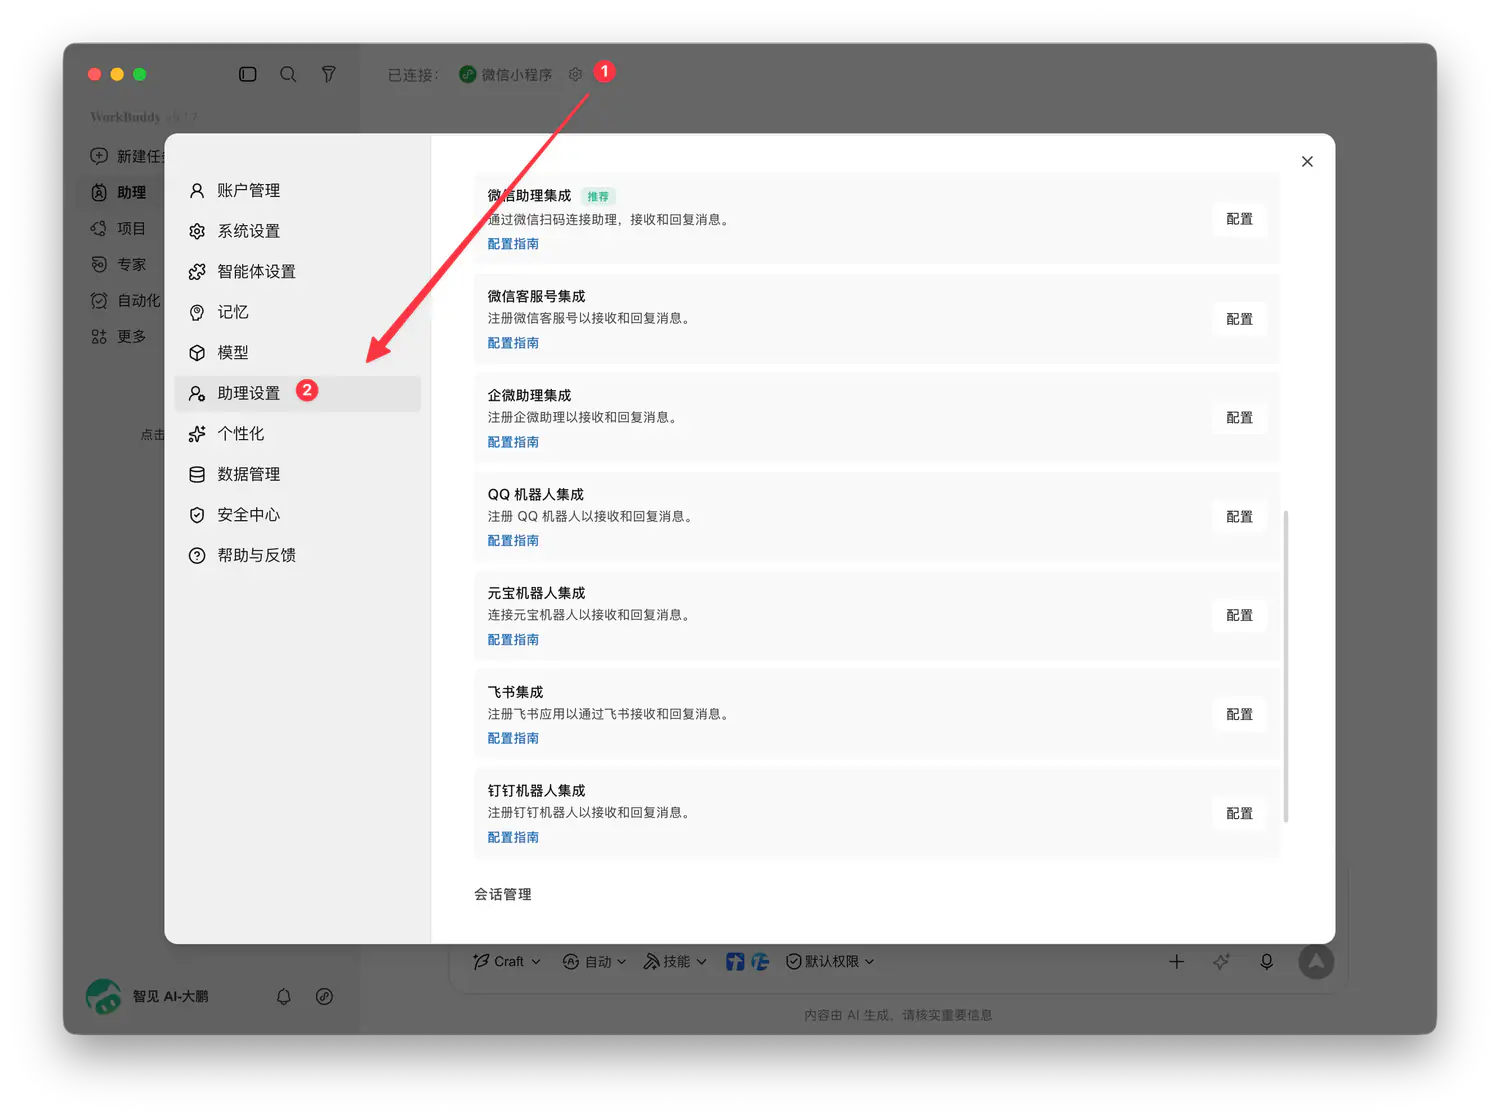Open 配置指南 link under 微信客服号集成
This screenshot has width=1500, height=1118.
pos(513,343)
